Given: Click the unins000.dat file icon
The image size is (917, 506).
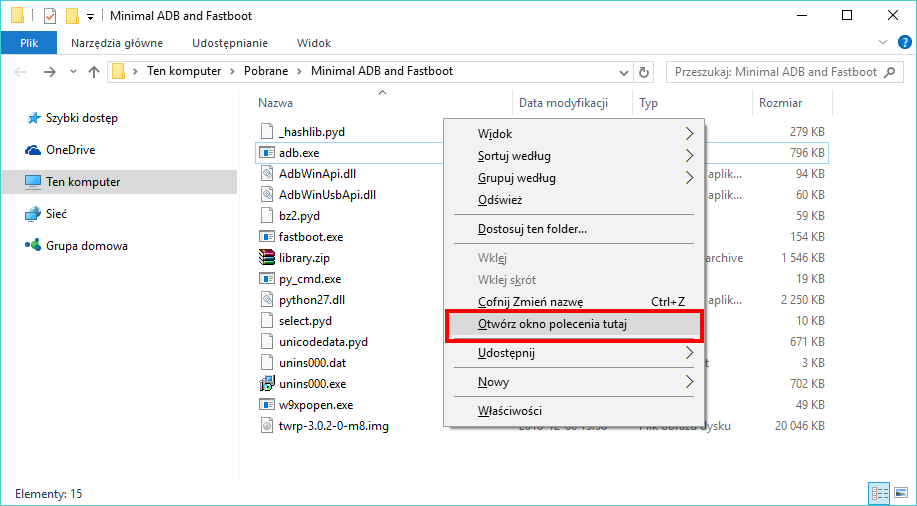Looking at the screenshot, I should tap(267, 363).
